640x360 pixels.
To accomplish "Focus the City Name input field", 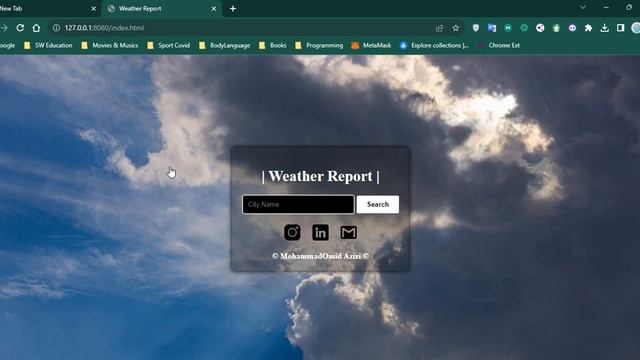I will pos(298,204).
